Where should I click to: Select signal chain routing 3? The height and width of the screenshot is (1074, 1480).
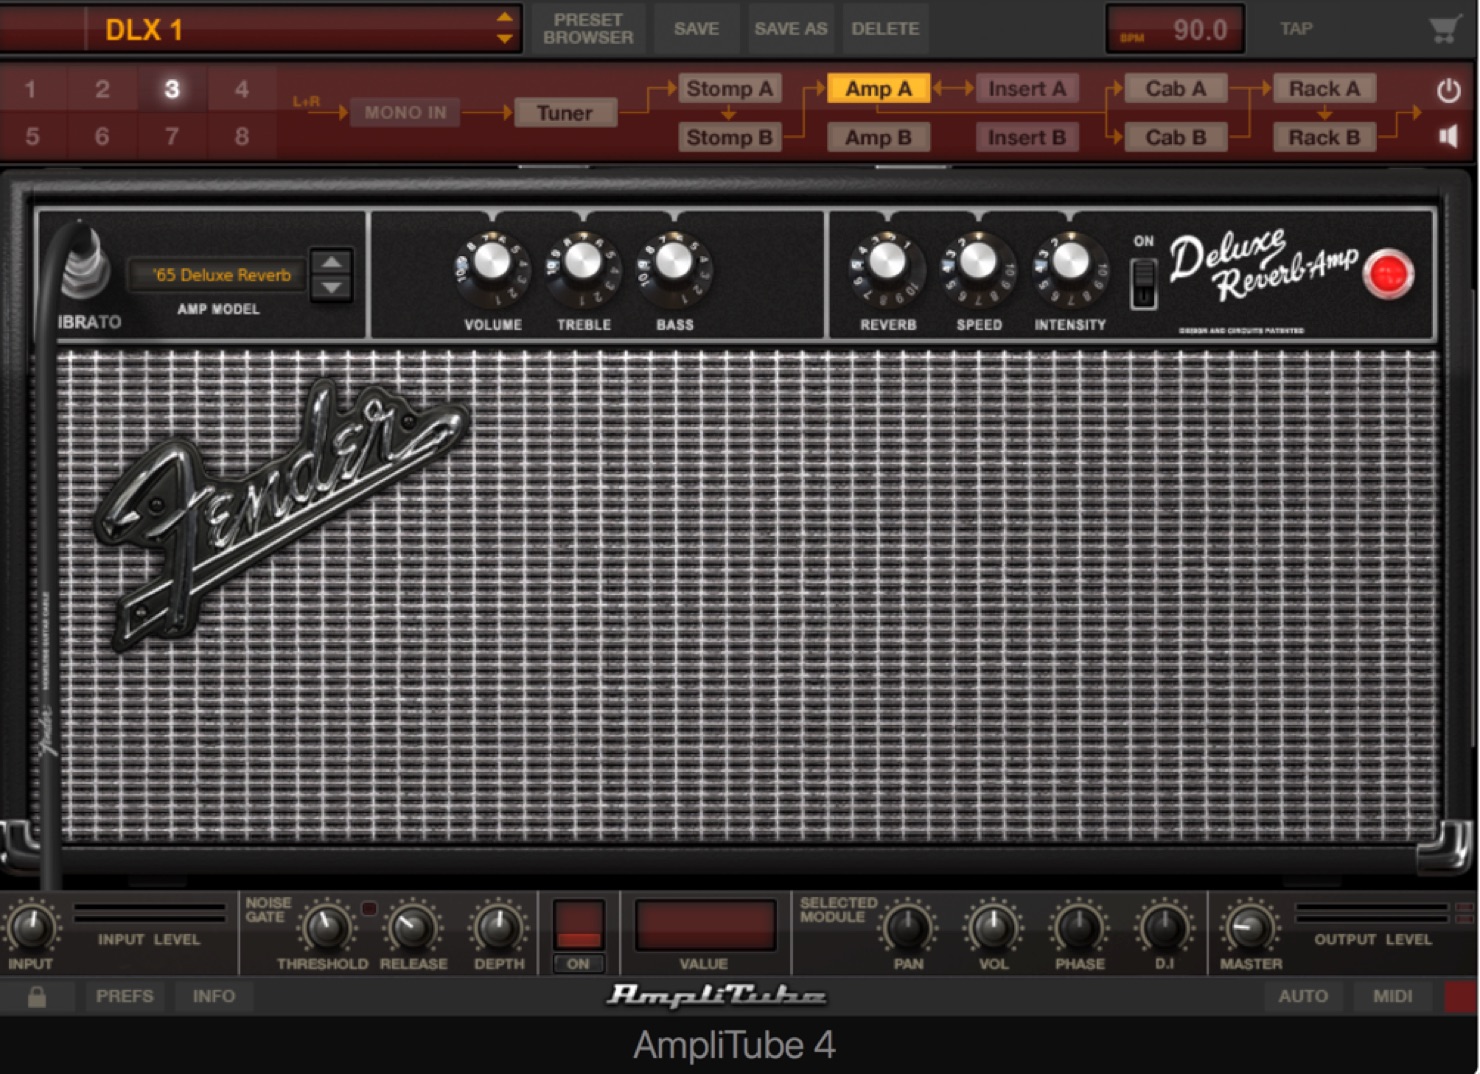172,90
